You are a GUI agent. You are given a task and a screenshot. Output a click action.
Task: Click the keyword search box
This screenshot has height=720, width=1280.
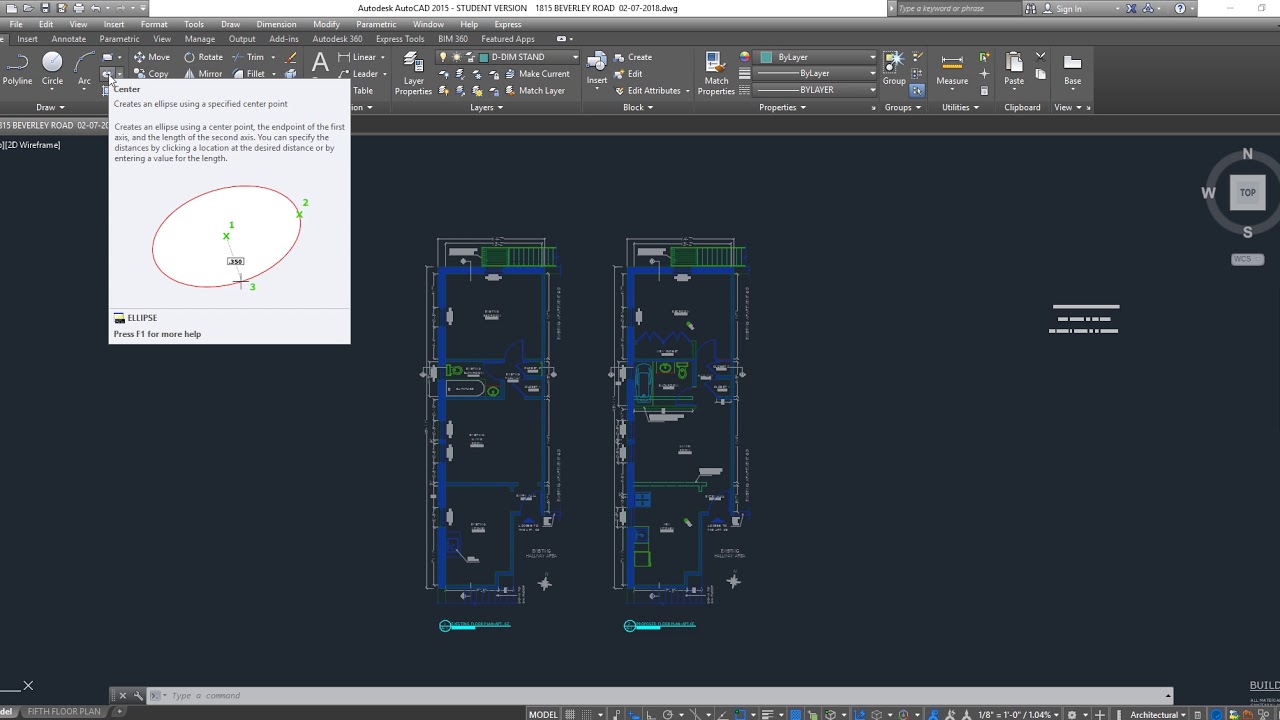(x=958, y=8)
